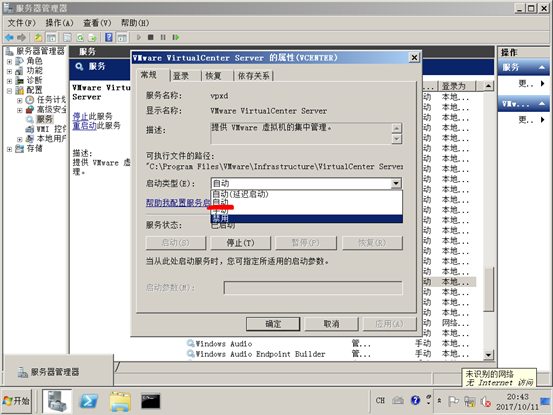The height and width of the screenshot is (415, 553).
Task: Collapse the VMw... section in 操作 pane
Action: (x=542, y=104)
